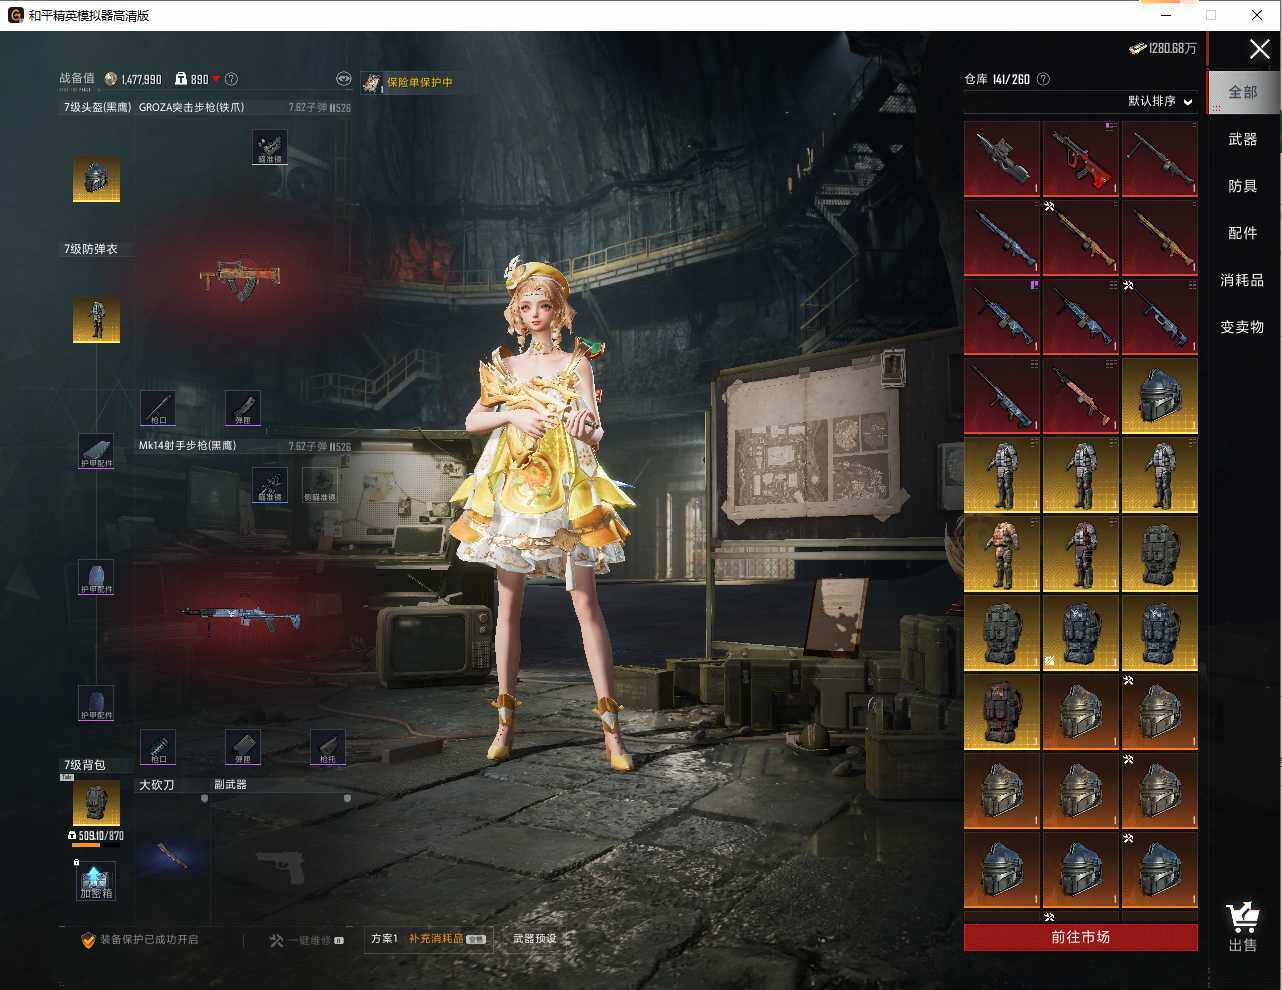The height and width of the screenshot is (990, 1282).
Task: Select loadout 方案1
Action: 384,939
